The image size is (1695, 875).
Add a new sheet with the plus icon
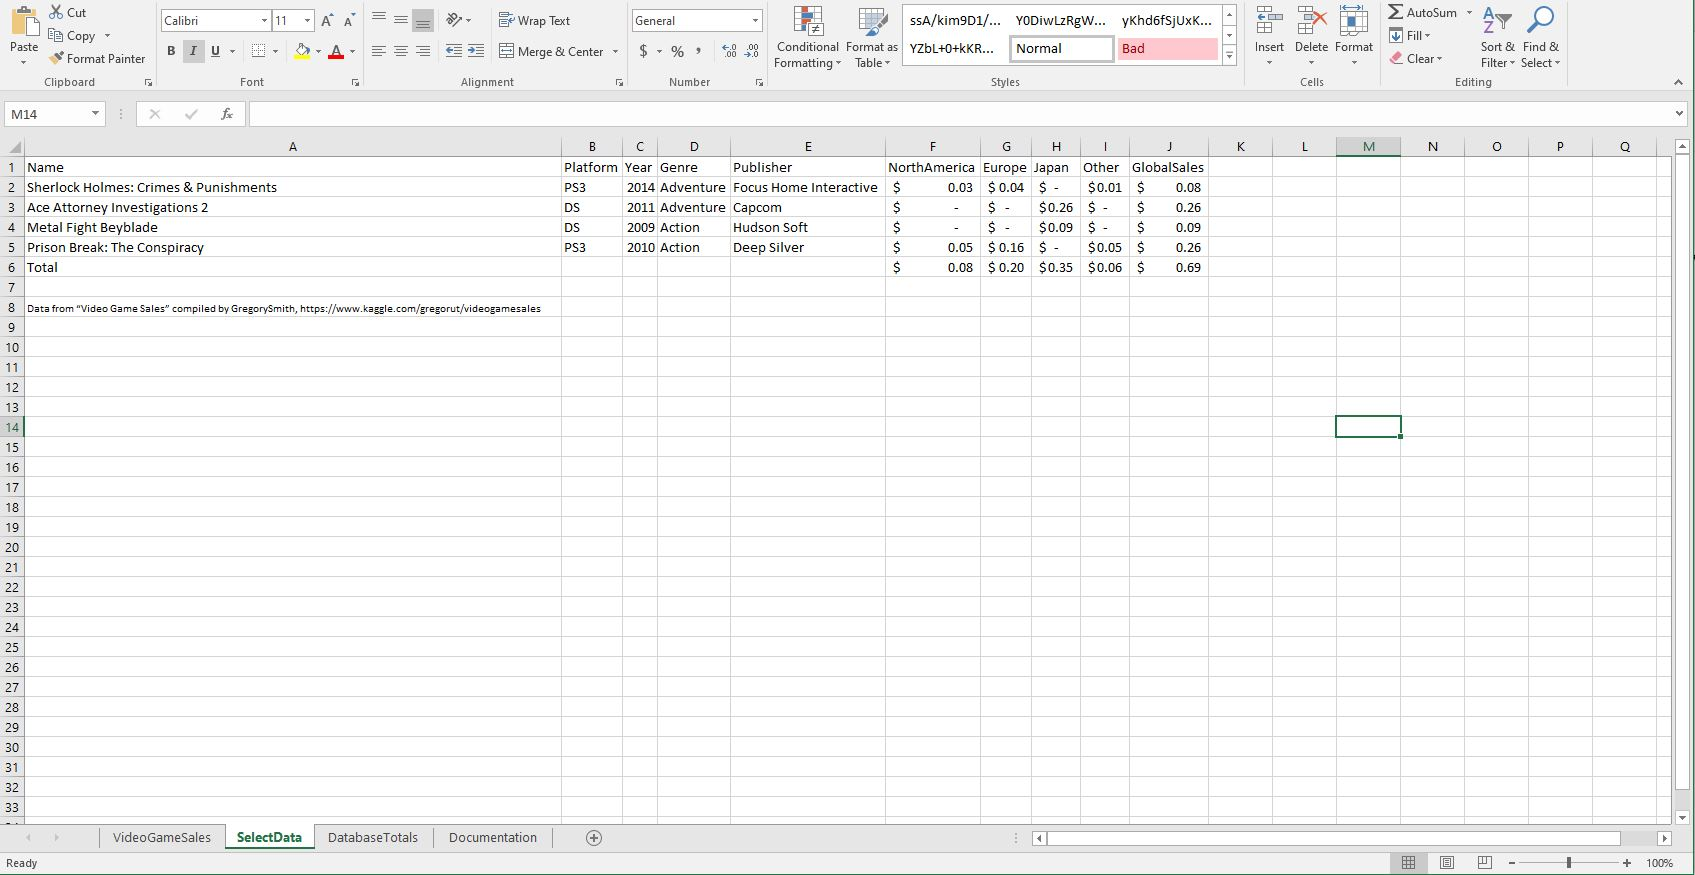594,838
